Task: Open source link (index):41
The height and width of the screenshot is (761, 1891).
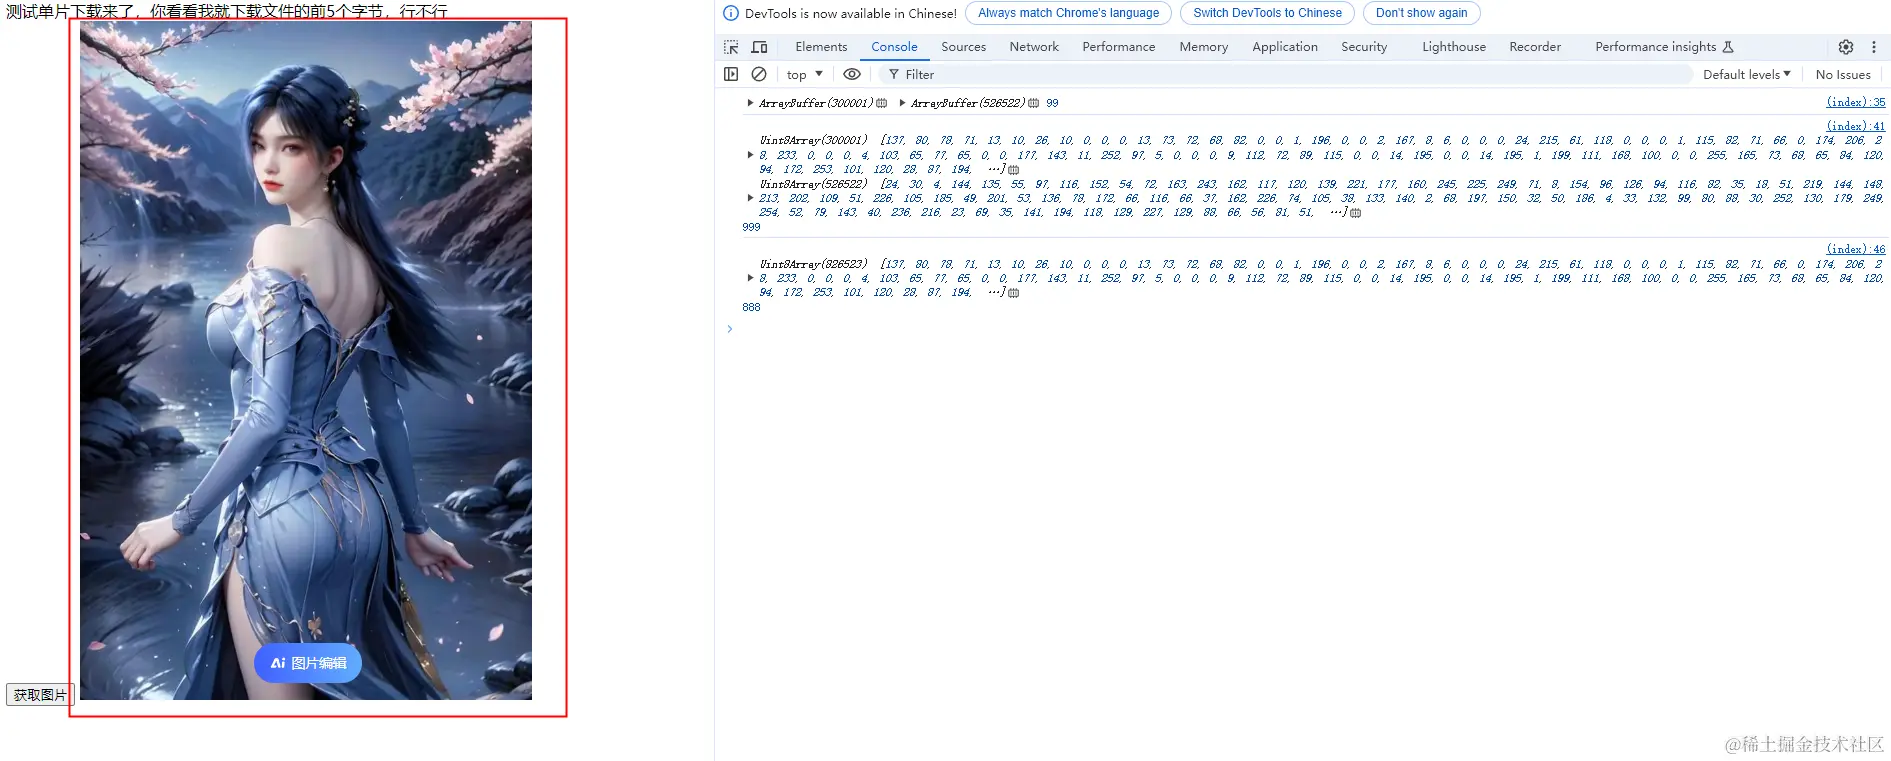Action: pyautogui.click(x=1856, y=126)
